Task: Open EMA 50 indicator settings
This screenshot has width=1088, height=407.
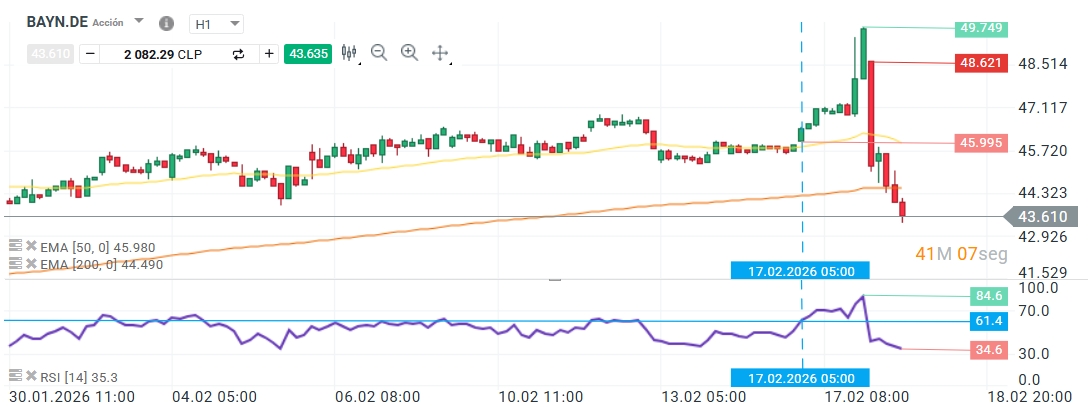Action: tap(16, 246)
